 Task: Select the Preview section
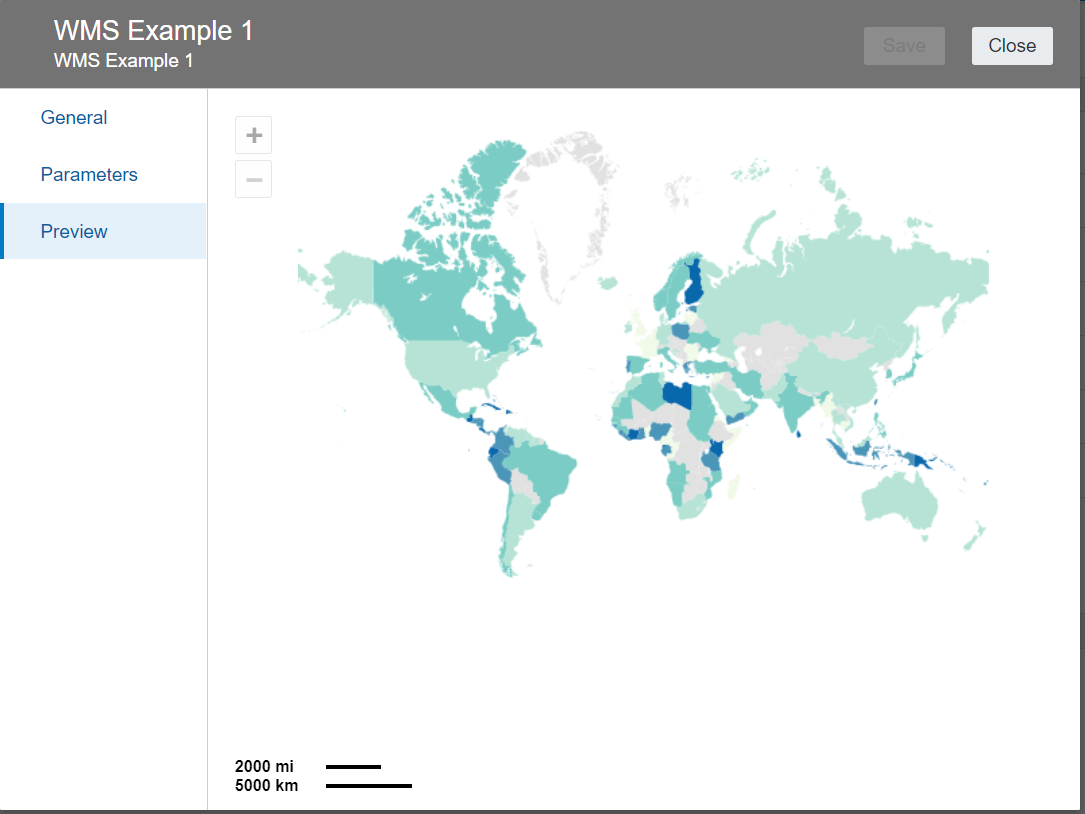coord(74,231)
